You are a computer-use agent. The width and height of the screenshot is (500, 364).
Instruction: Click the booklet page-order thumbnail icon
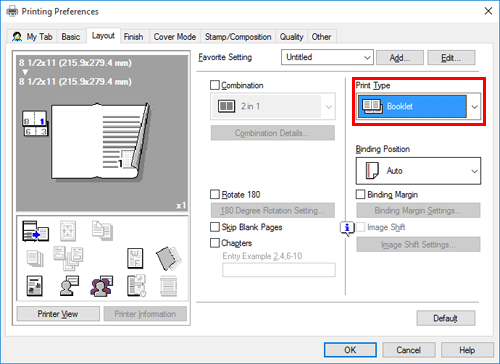coord(35,123)
